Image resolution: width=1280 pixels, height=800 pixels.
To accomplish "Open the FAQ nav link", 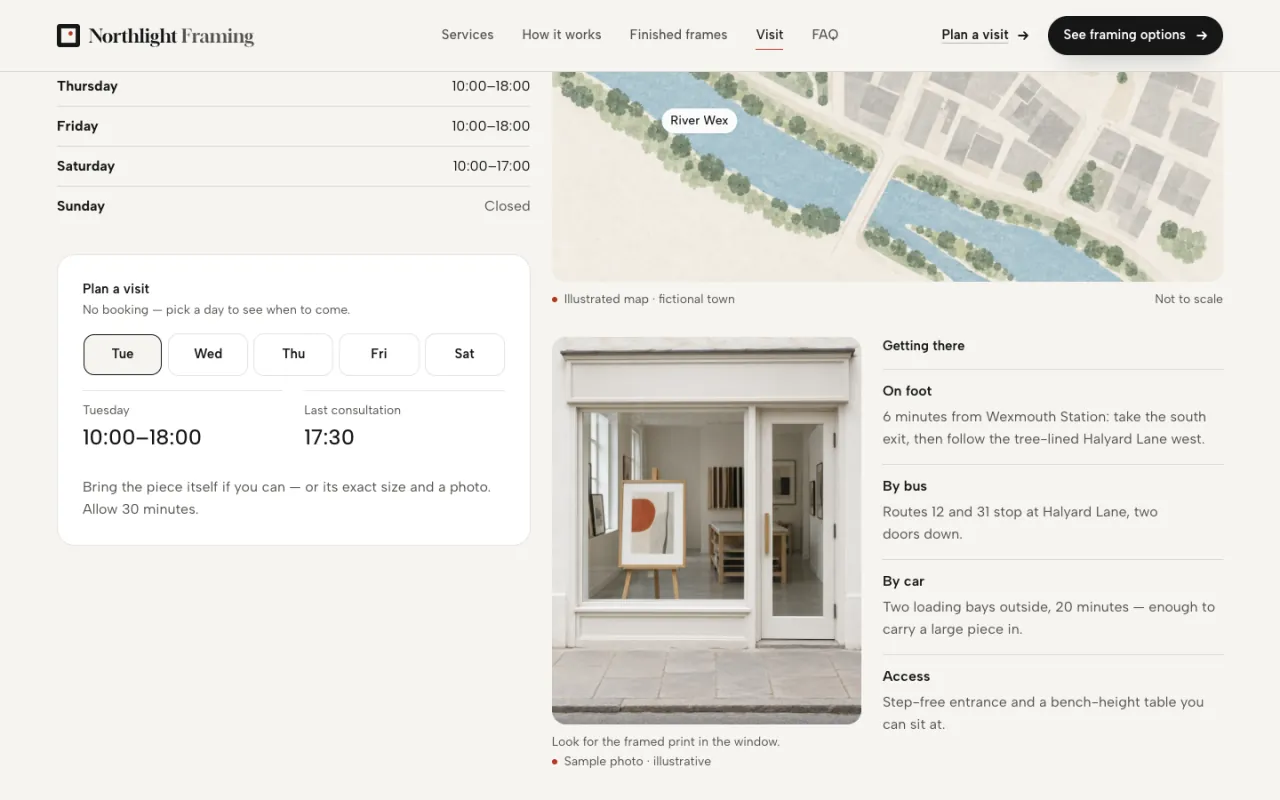I will [825, 35].
